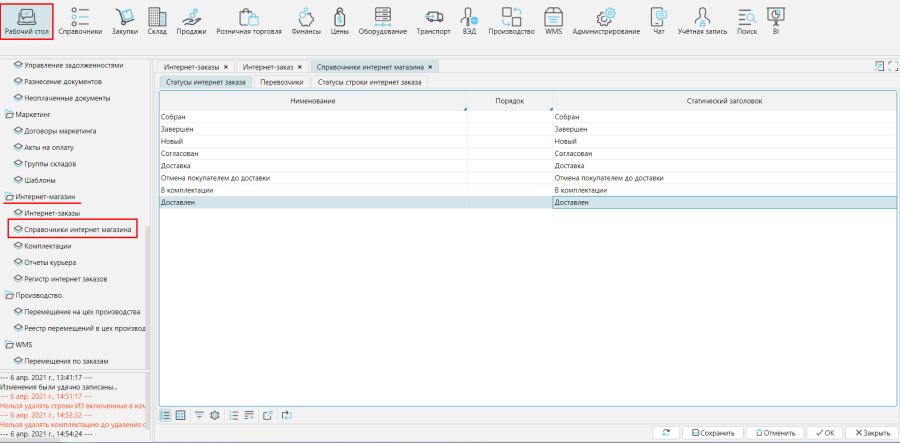This screenshot has height=443, width=900.
Task: Click the Сохранить button
Action: coord(713,433)
